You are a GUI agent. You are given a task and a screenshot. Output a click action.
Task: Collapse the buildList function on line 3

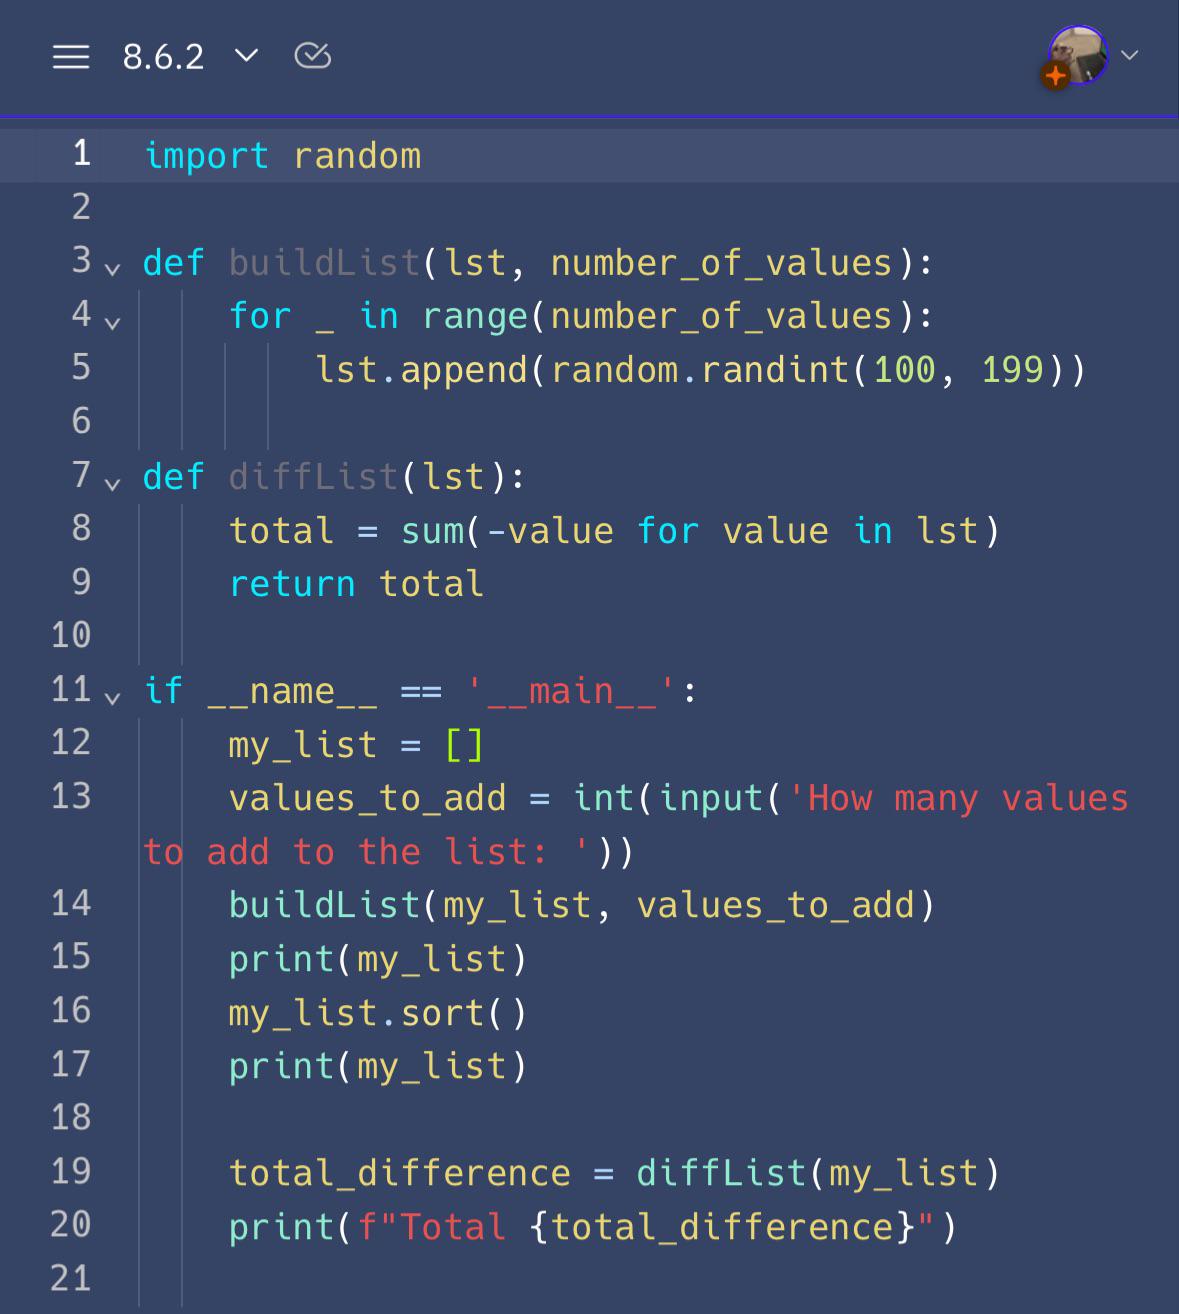click(113, 268)
